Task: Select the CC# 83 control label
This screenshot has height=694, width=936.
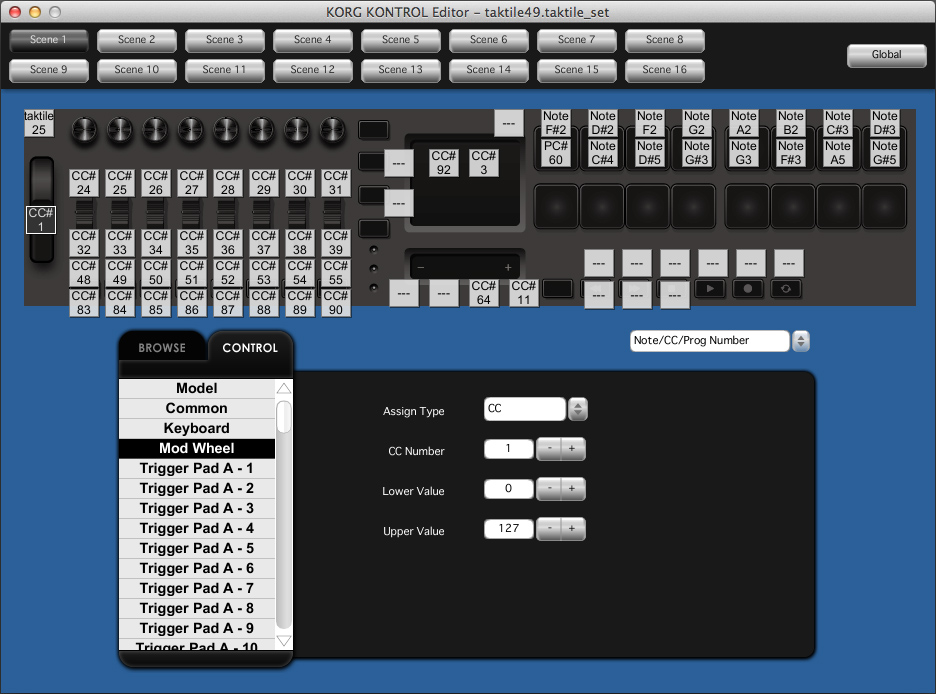Action: pyautogui.click(x=84, y=303)
